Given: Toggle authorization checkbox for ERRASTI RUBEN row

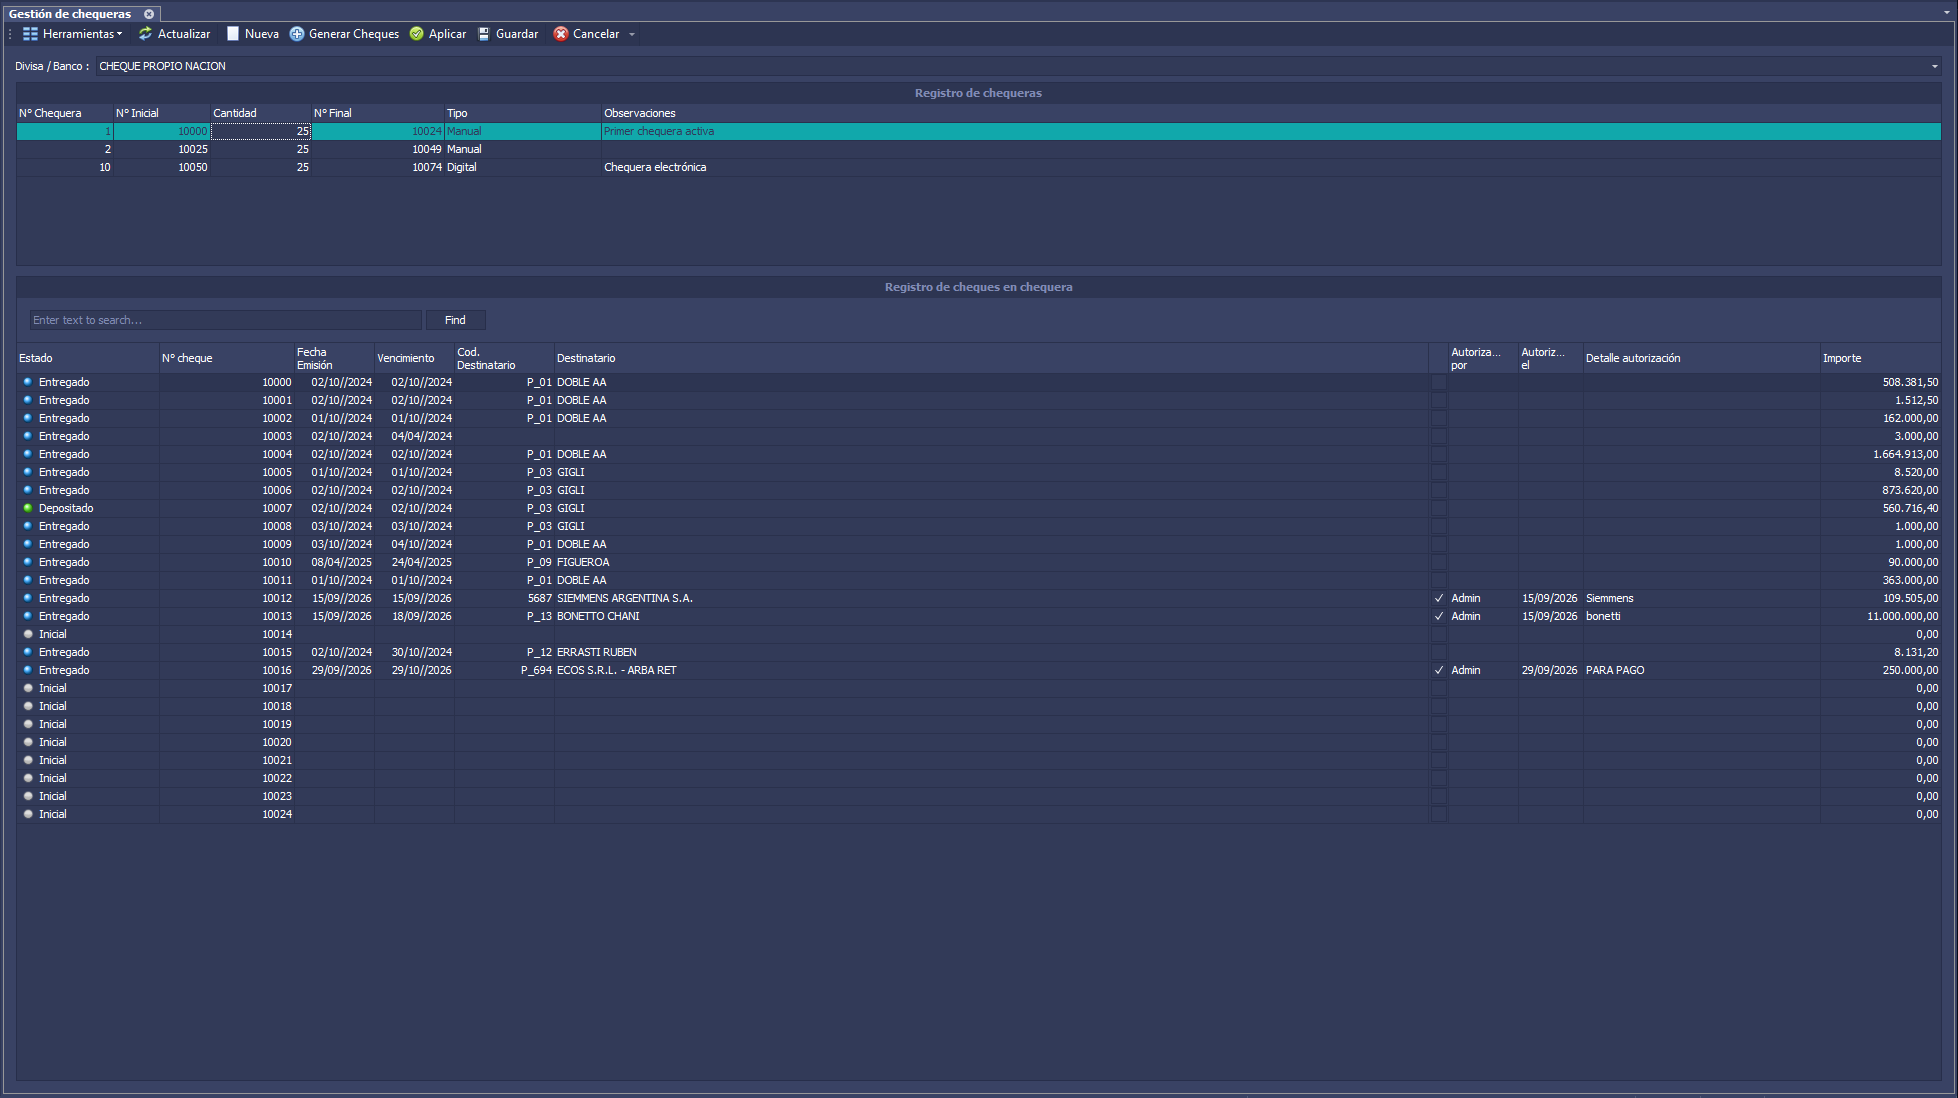Looking at the screenshot, I should pos(1439,652).
